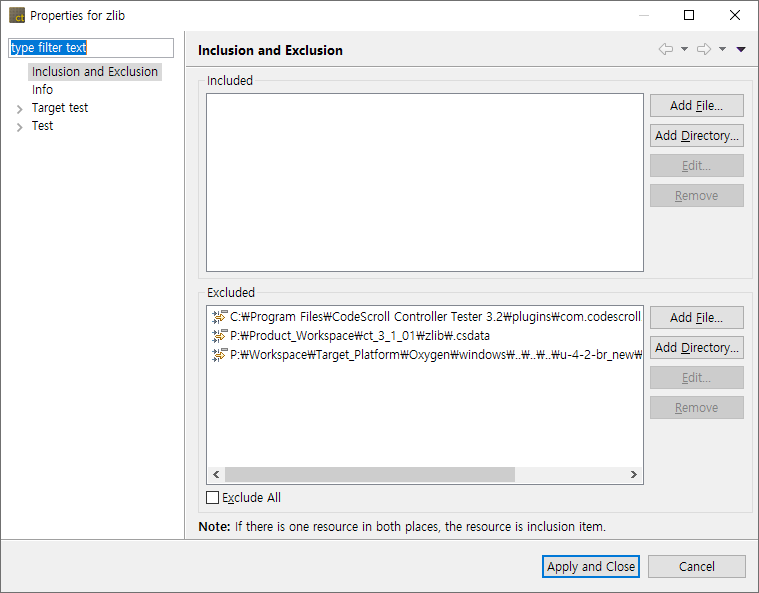Click the Apply and Close button
This screenshot has width=759, height=593.
[x=591, y=566]
